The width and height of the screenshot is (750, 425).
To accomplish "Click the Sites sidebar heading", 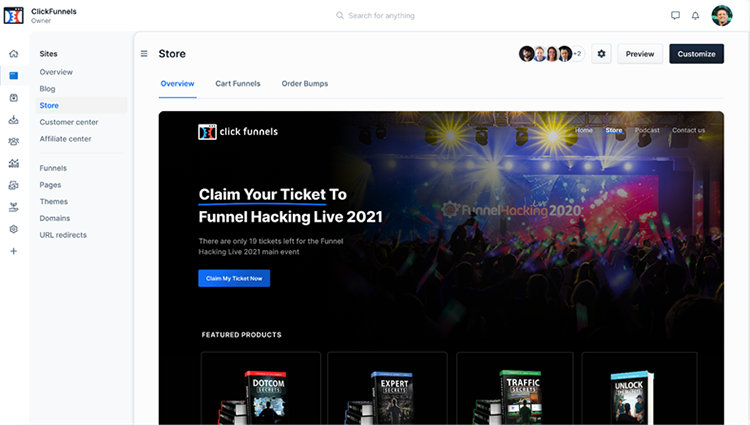I will 48,54.
